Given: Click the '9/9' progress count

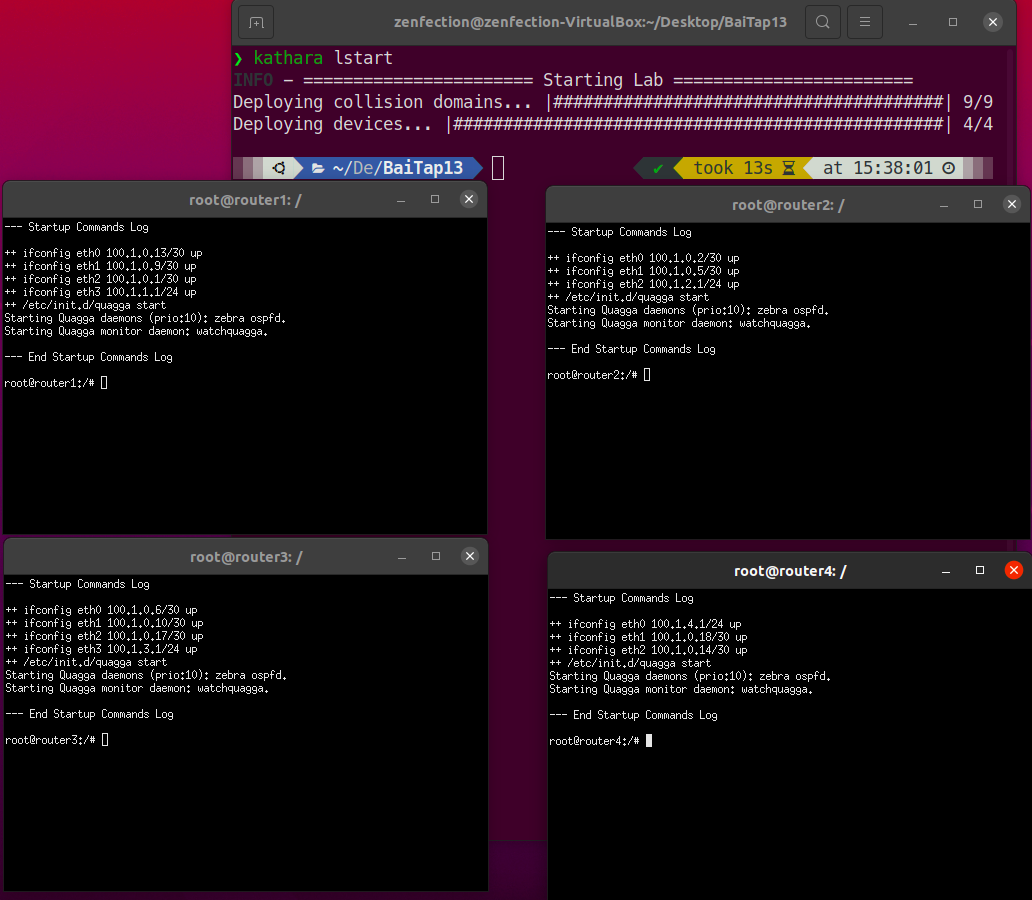Looking at the screenshot, I should pyautogui.click(x=978, y=102).
